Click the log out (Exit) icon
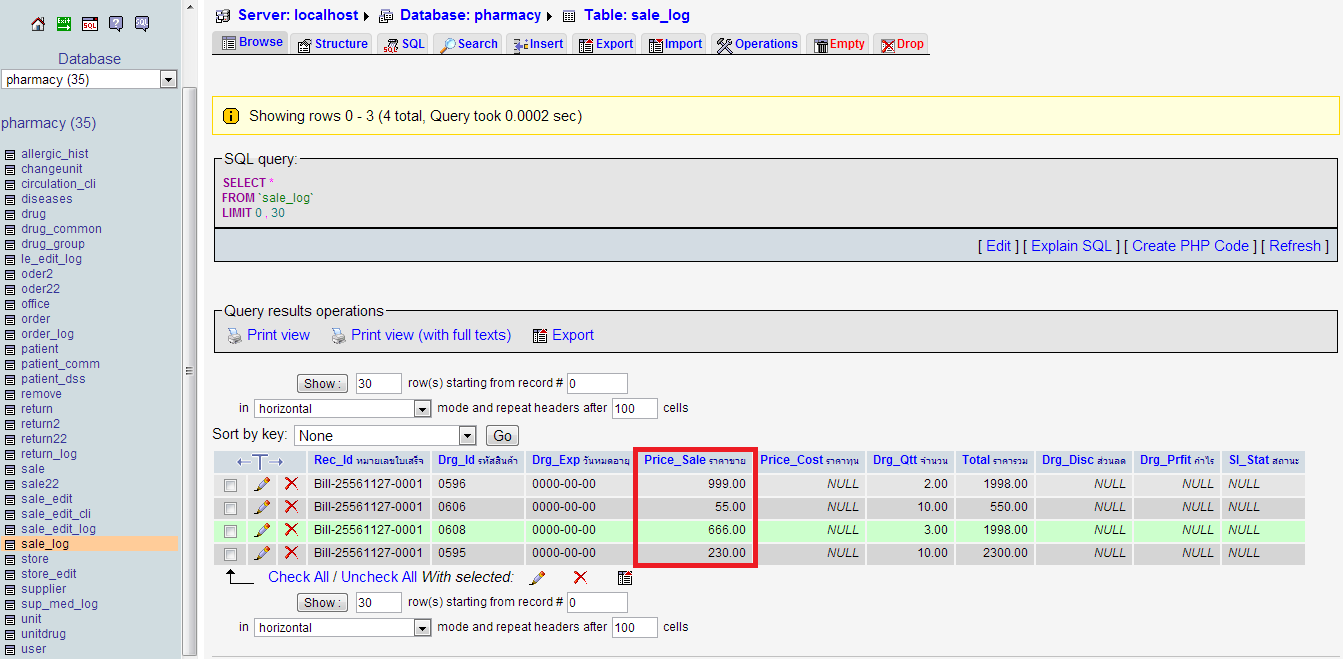This screenshot has width=1343, height=659. click(64, 24)
